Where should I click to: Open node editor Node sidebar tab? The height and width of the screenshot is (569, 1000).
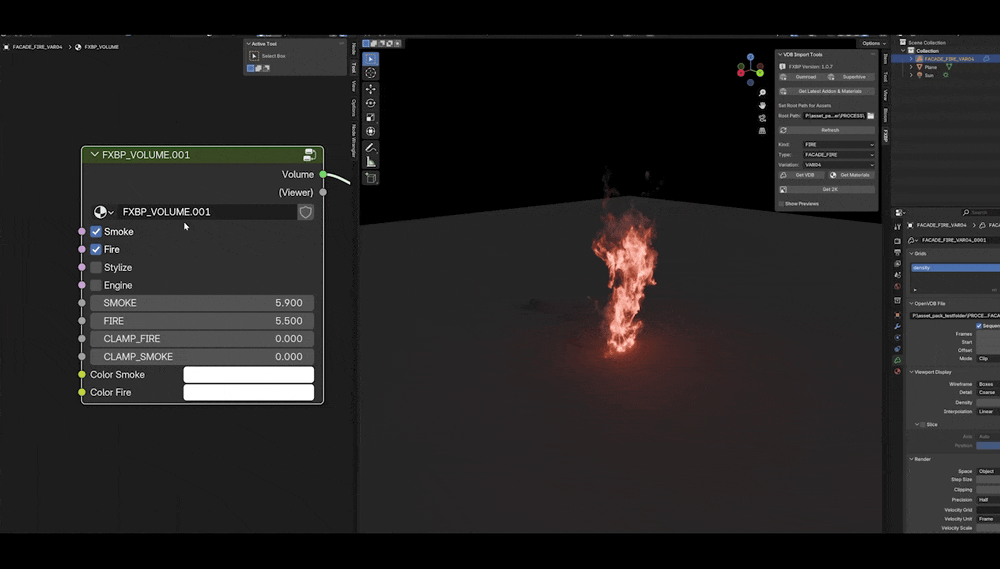pos(353,48)
